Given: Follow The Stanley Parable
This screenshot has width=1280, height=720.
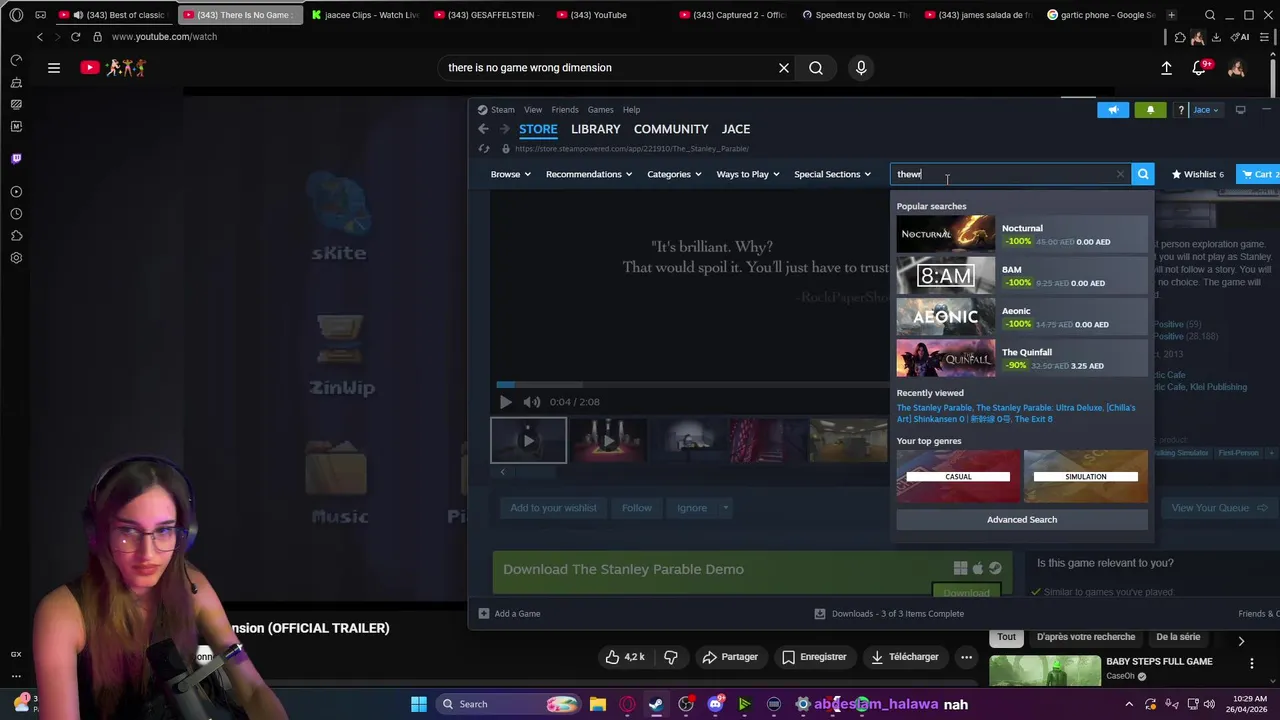Looking at the screenshot, I should click(636, 508).
